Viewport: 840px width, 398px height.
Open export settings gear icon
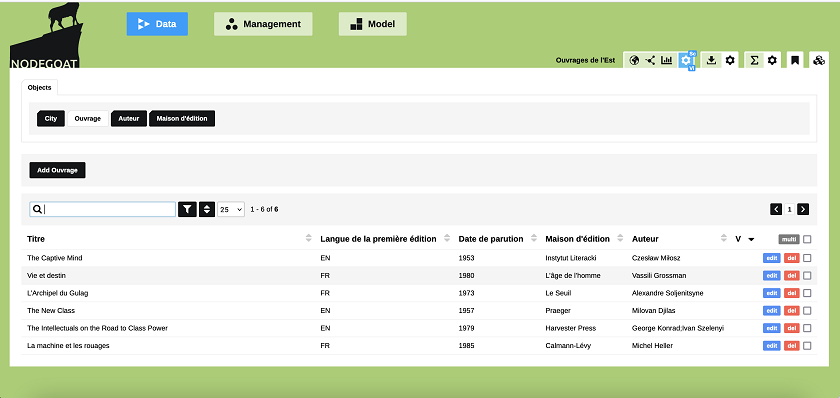(x=730, y=61)
